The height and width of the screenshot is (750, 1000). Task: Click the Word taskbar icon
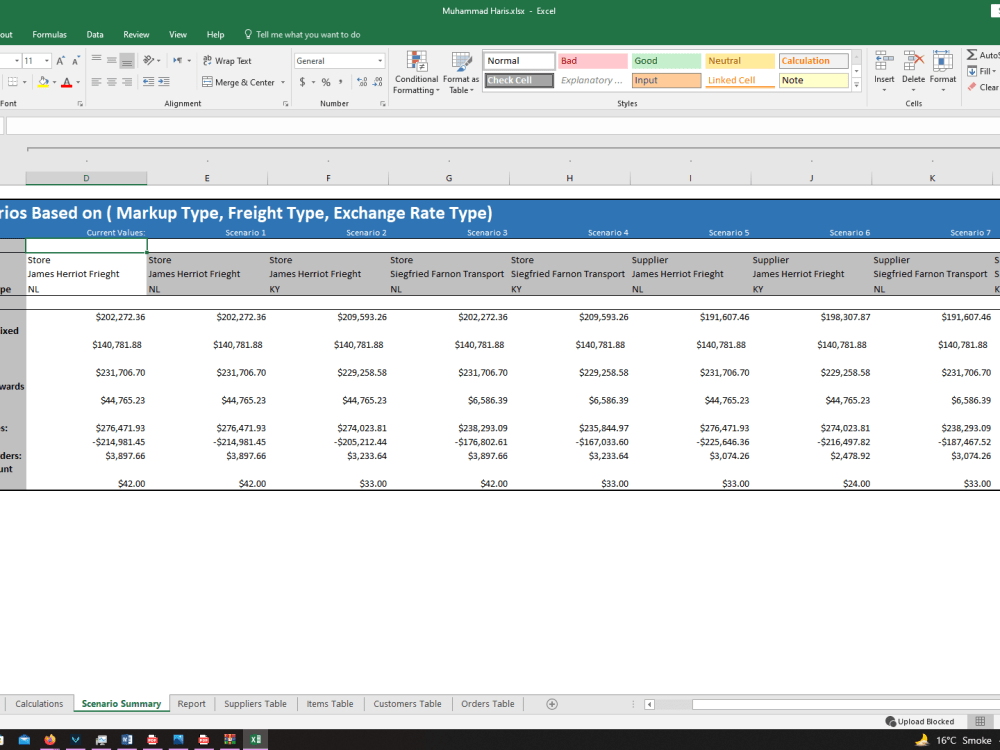pyautogui.click(x=126, y=740)
